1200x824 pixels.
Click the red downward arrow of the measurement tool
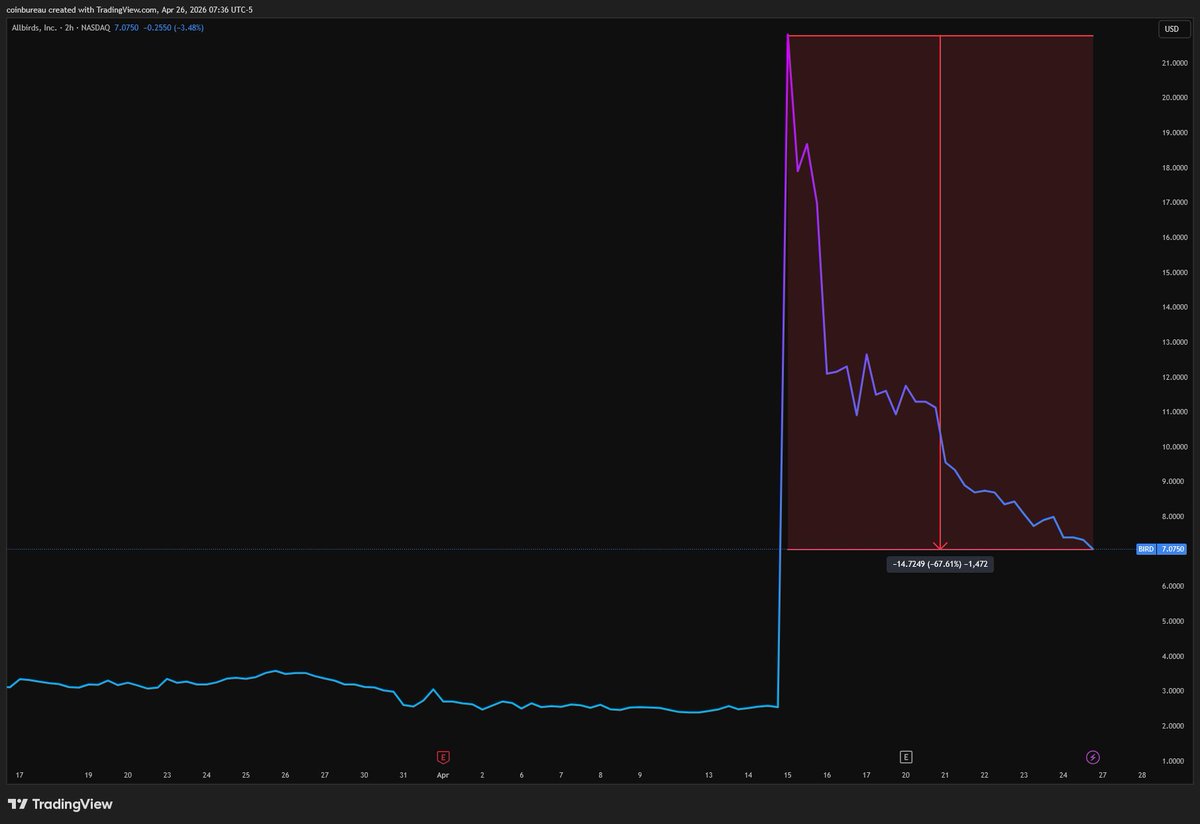click(940, 545)
